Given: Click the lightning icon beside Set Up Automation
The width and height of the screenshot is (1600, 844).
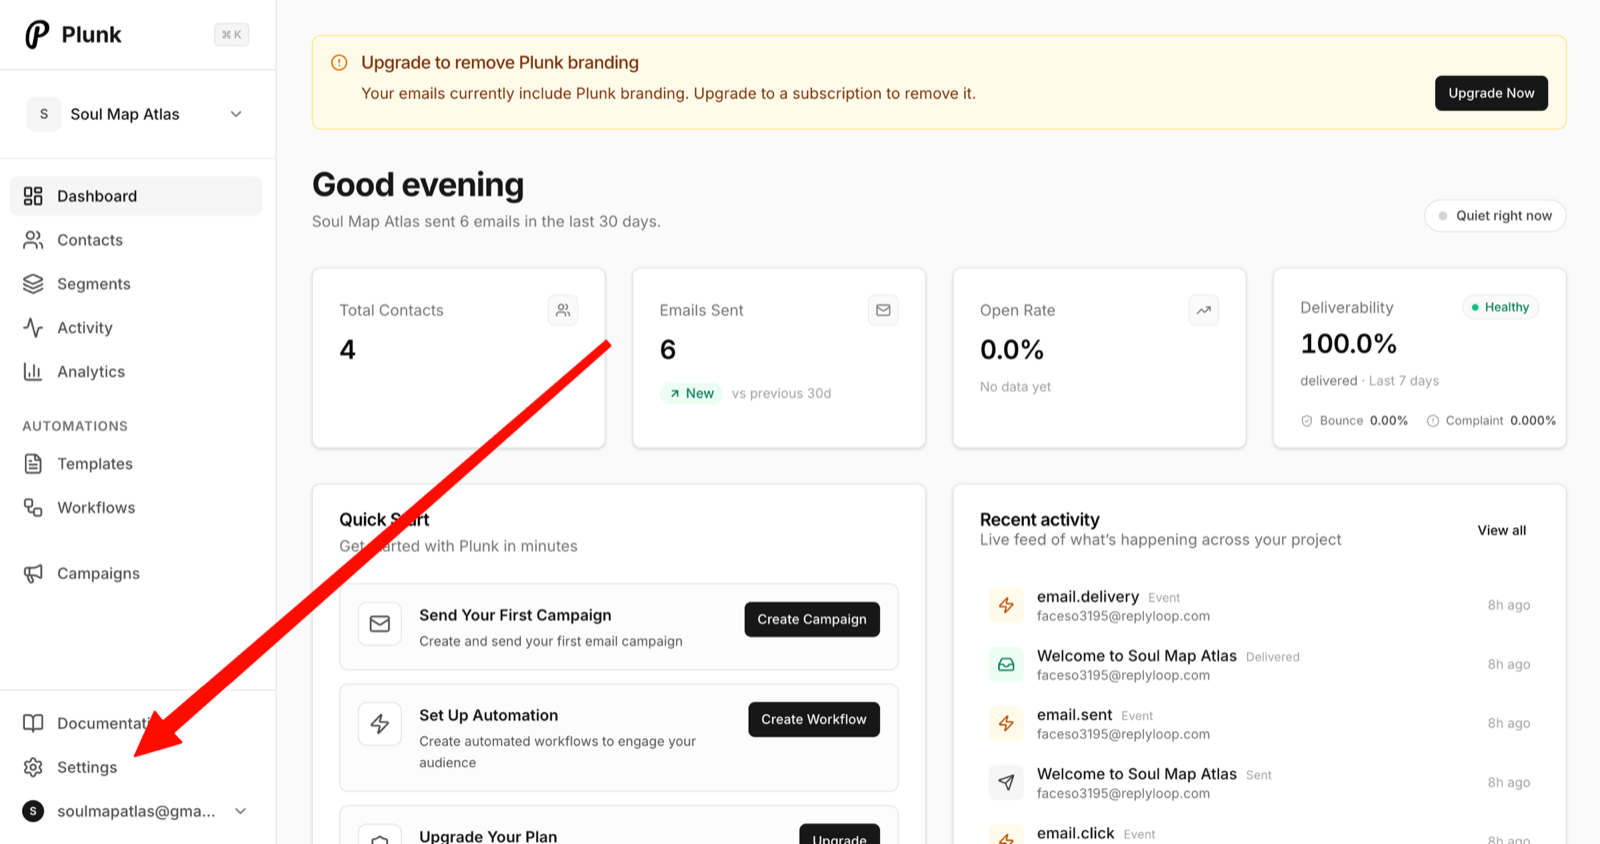Looking at the screenshot, I should [x=380, y=724].
